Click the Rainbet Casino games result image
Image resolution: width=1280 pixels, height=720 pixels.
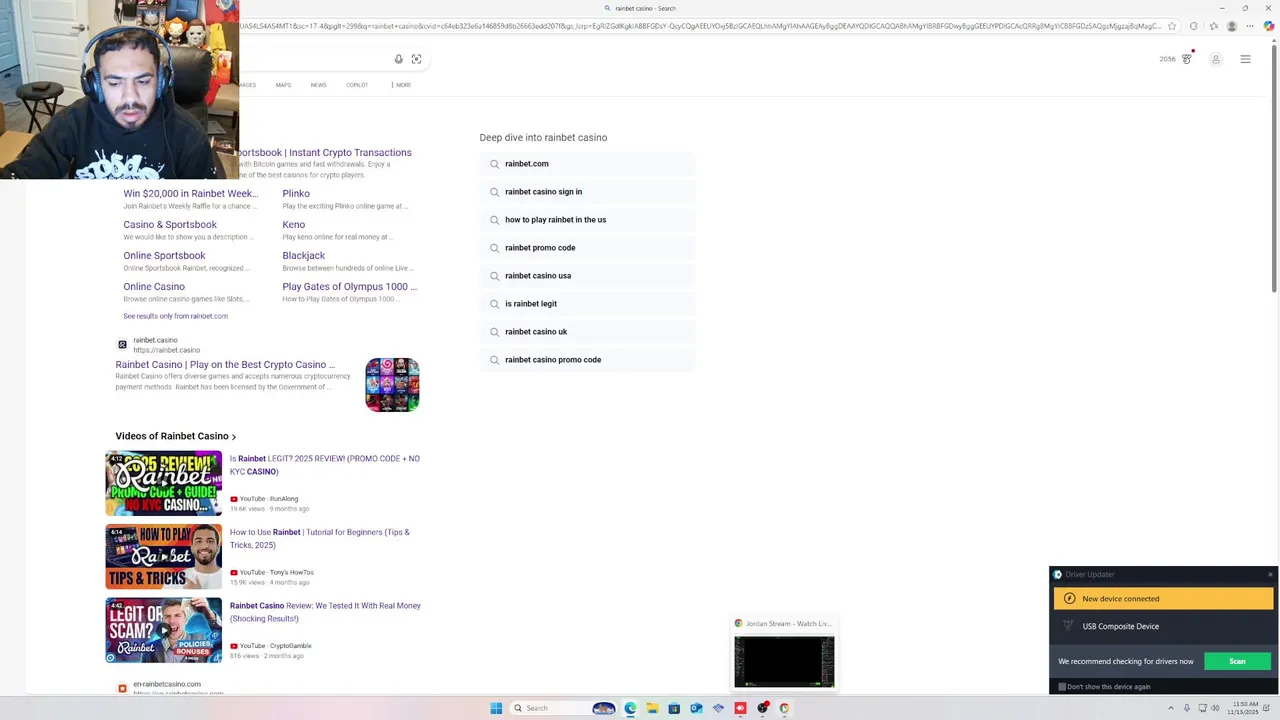coord(392,385)
